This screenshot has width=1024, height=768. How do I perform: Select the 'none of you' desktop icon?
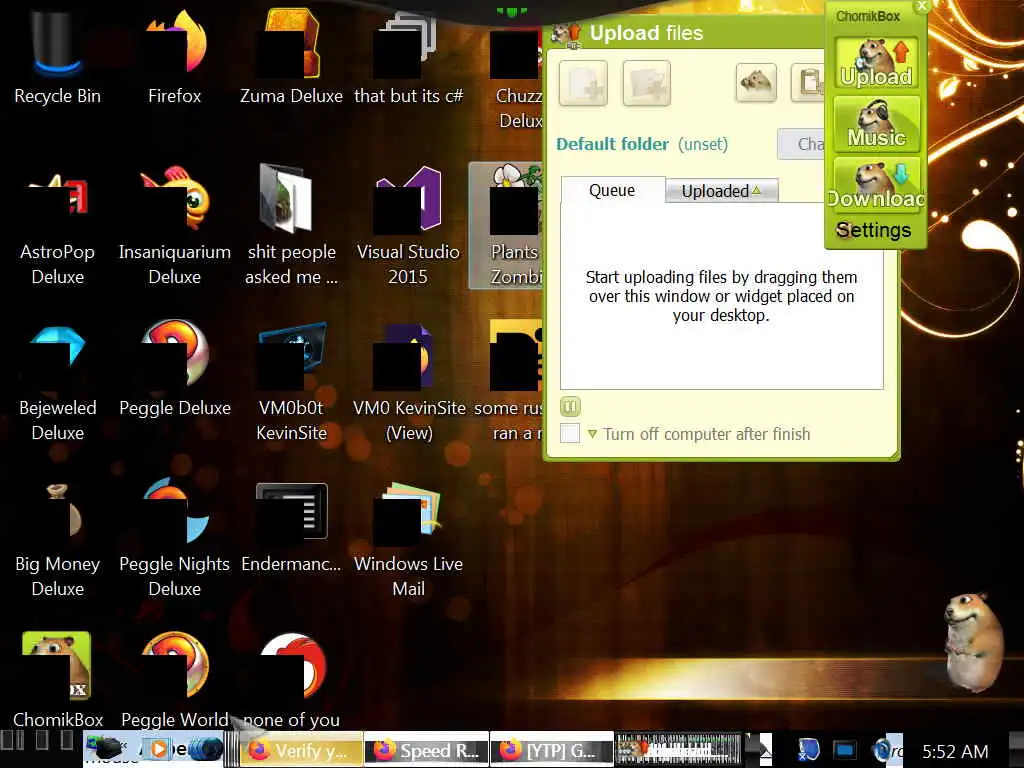coord(291,679)
